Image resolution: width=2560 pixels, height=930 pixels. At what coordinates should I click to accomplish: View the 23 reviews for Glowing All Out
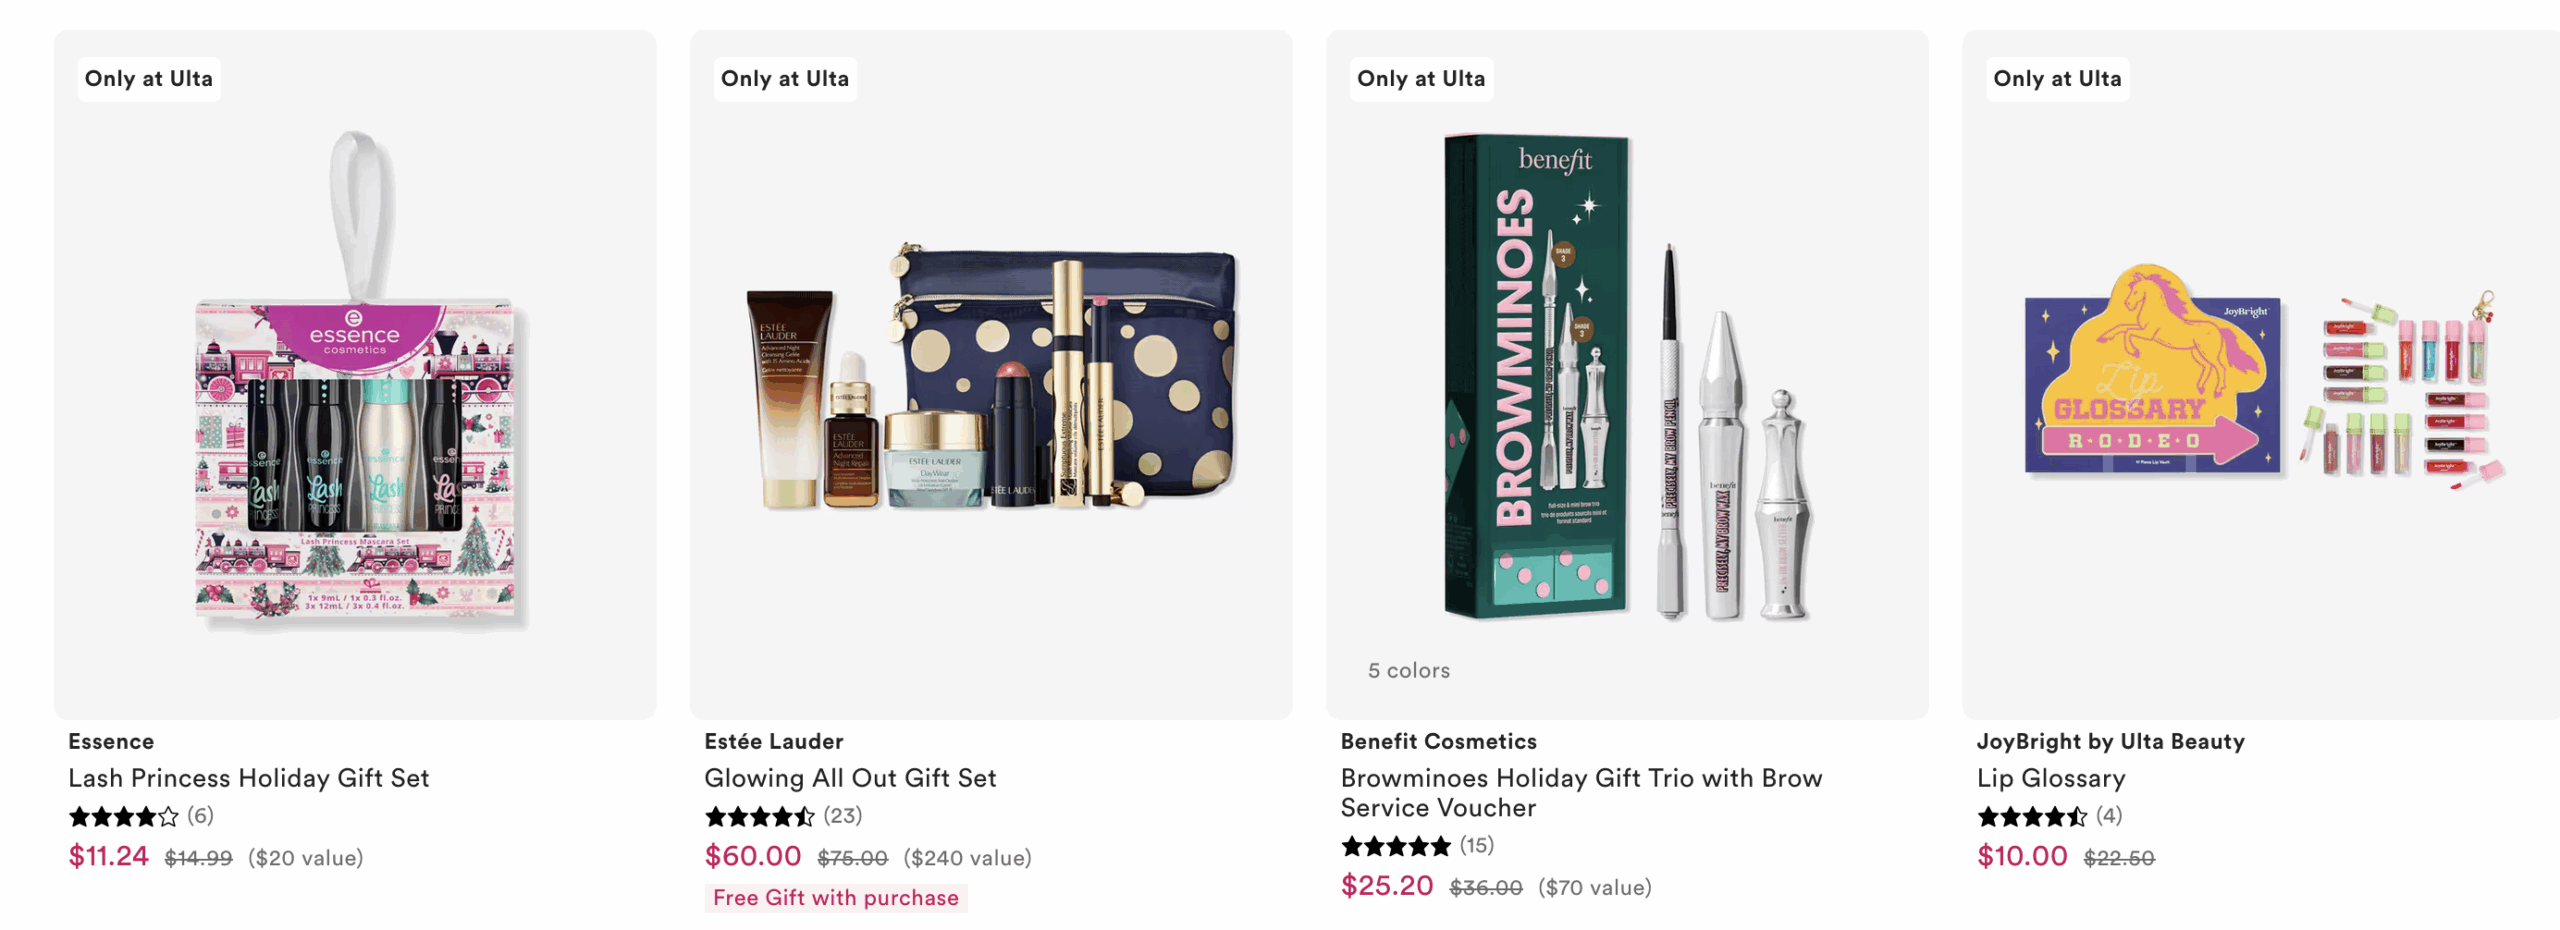(843, 816)
